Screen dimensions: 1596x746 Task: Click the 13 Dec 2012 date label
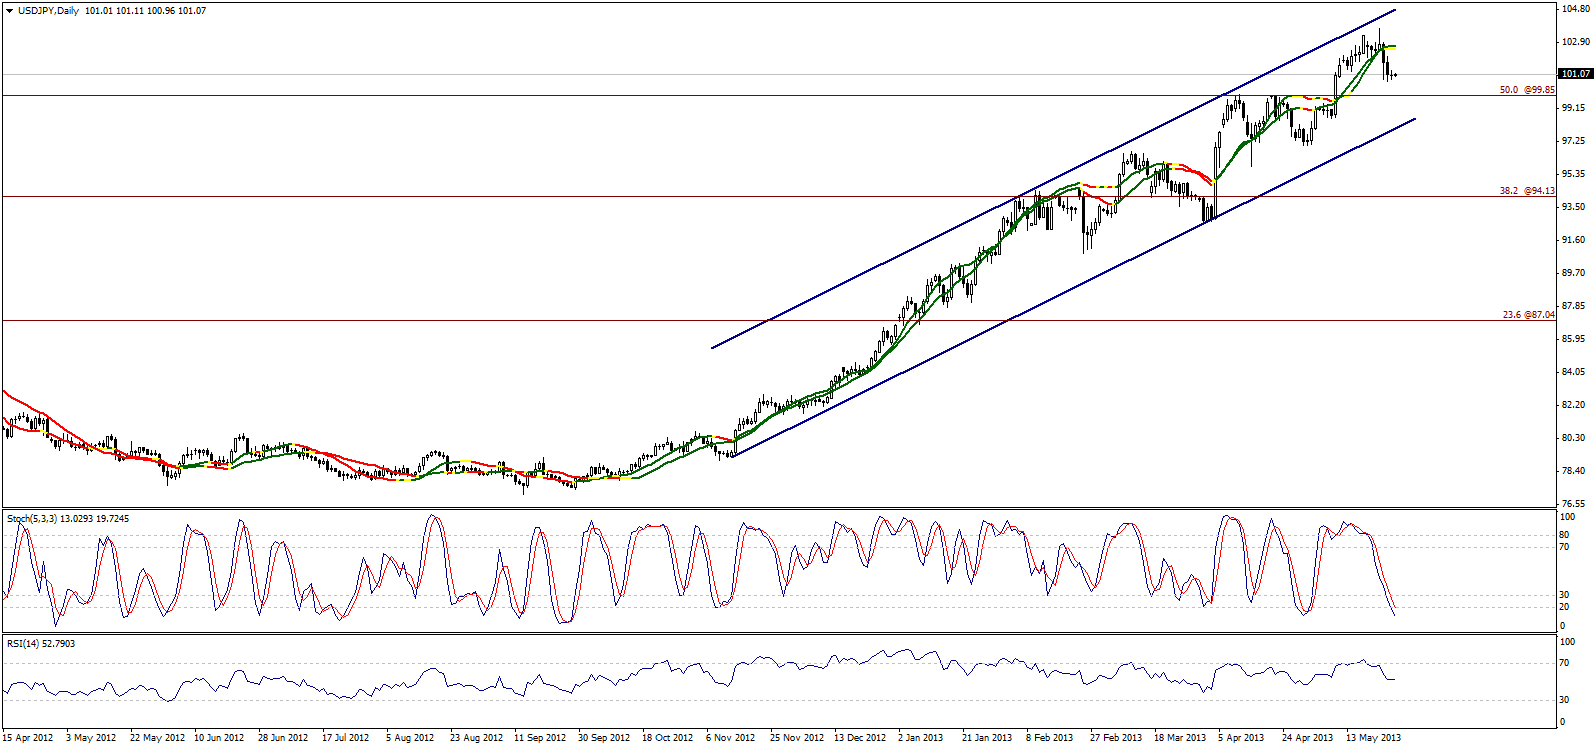pyautogui.click(x=860, y=738)
